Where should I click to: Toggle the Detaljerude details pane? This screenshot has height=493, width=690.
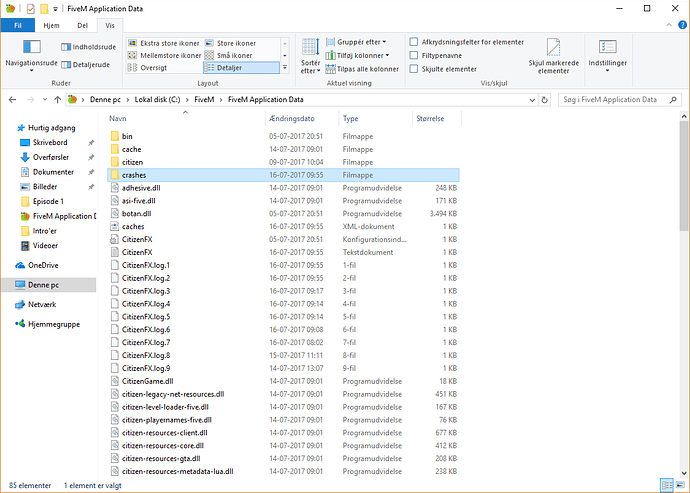[x=85, y=65]
